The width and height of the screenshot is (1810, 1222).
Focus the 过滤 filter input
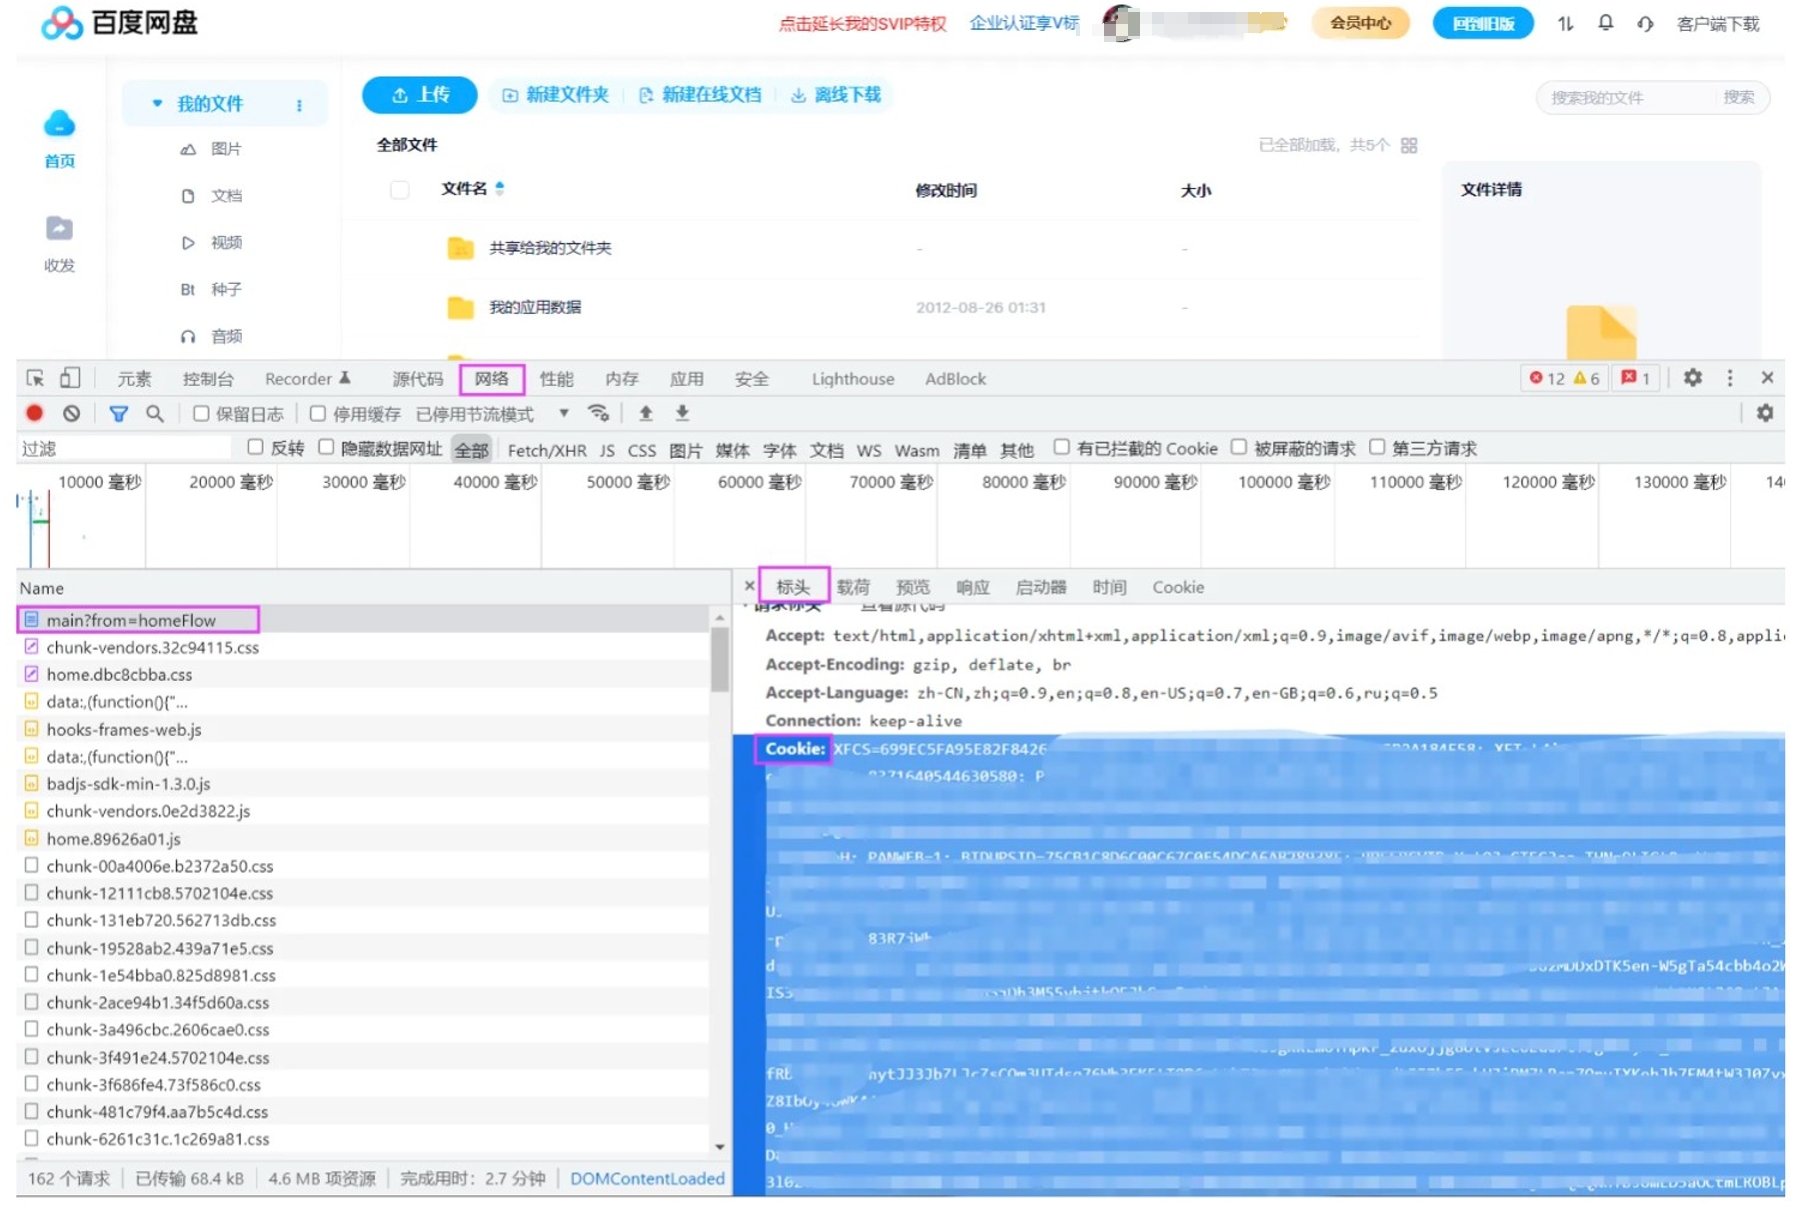click(125, 448)
